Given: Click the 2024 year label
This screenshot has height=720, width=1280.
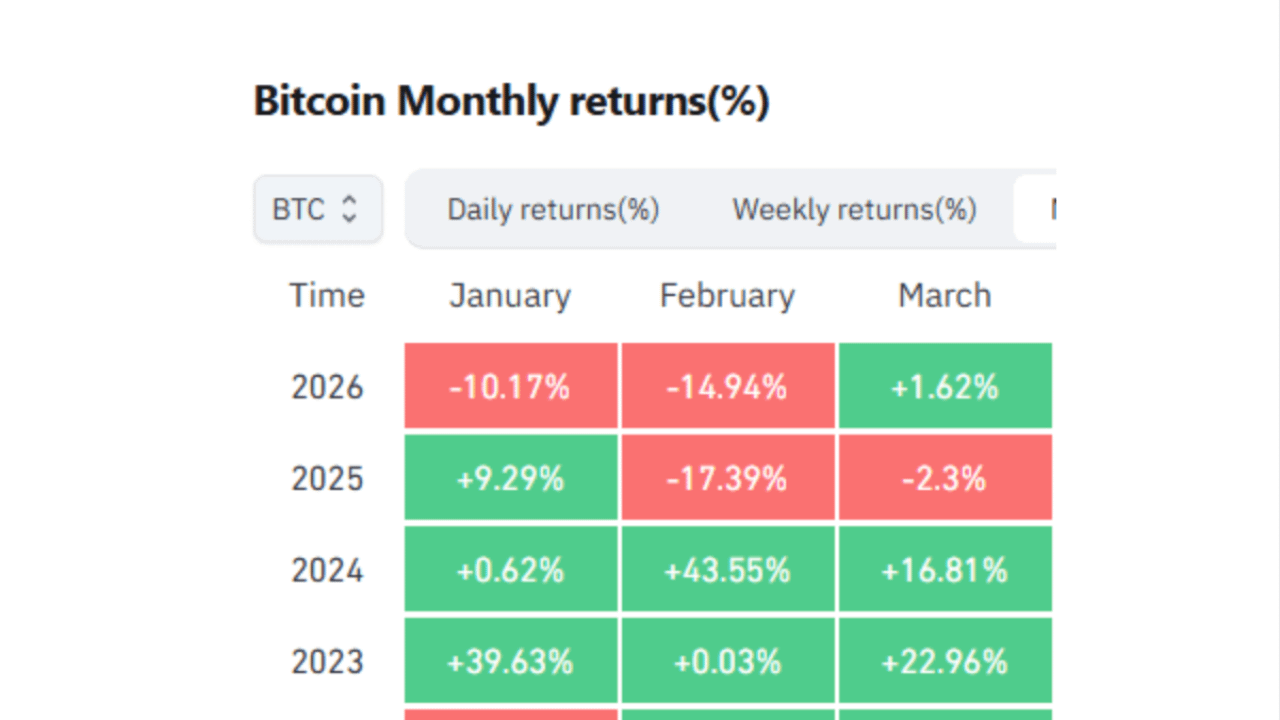Looking at the screenshot, I should [x=327, y=569].
